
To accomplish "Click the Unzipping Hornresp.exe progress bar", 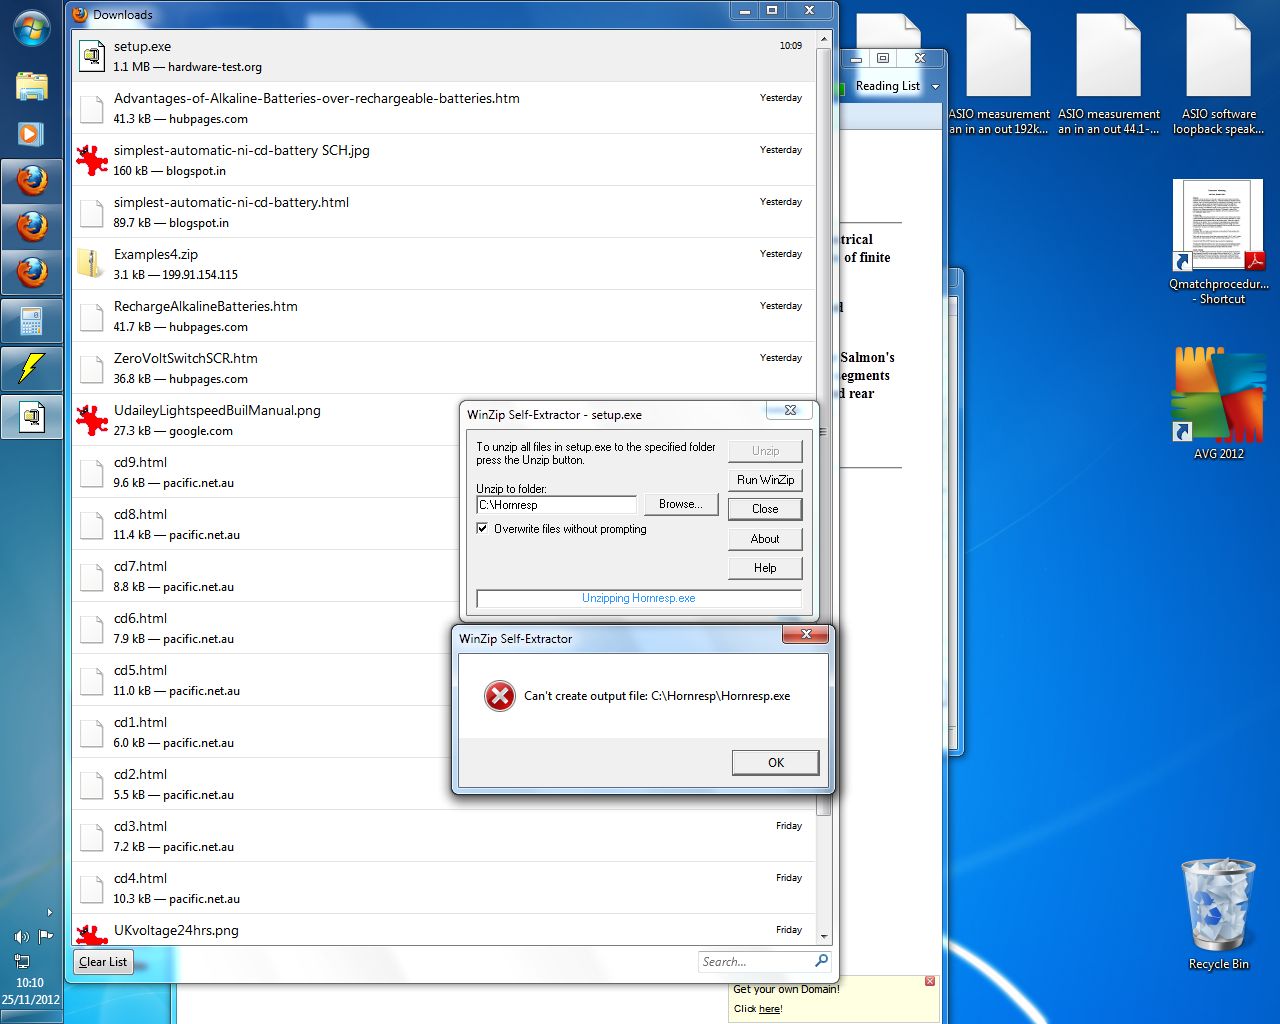I will click(x=639, y=598).
